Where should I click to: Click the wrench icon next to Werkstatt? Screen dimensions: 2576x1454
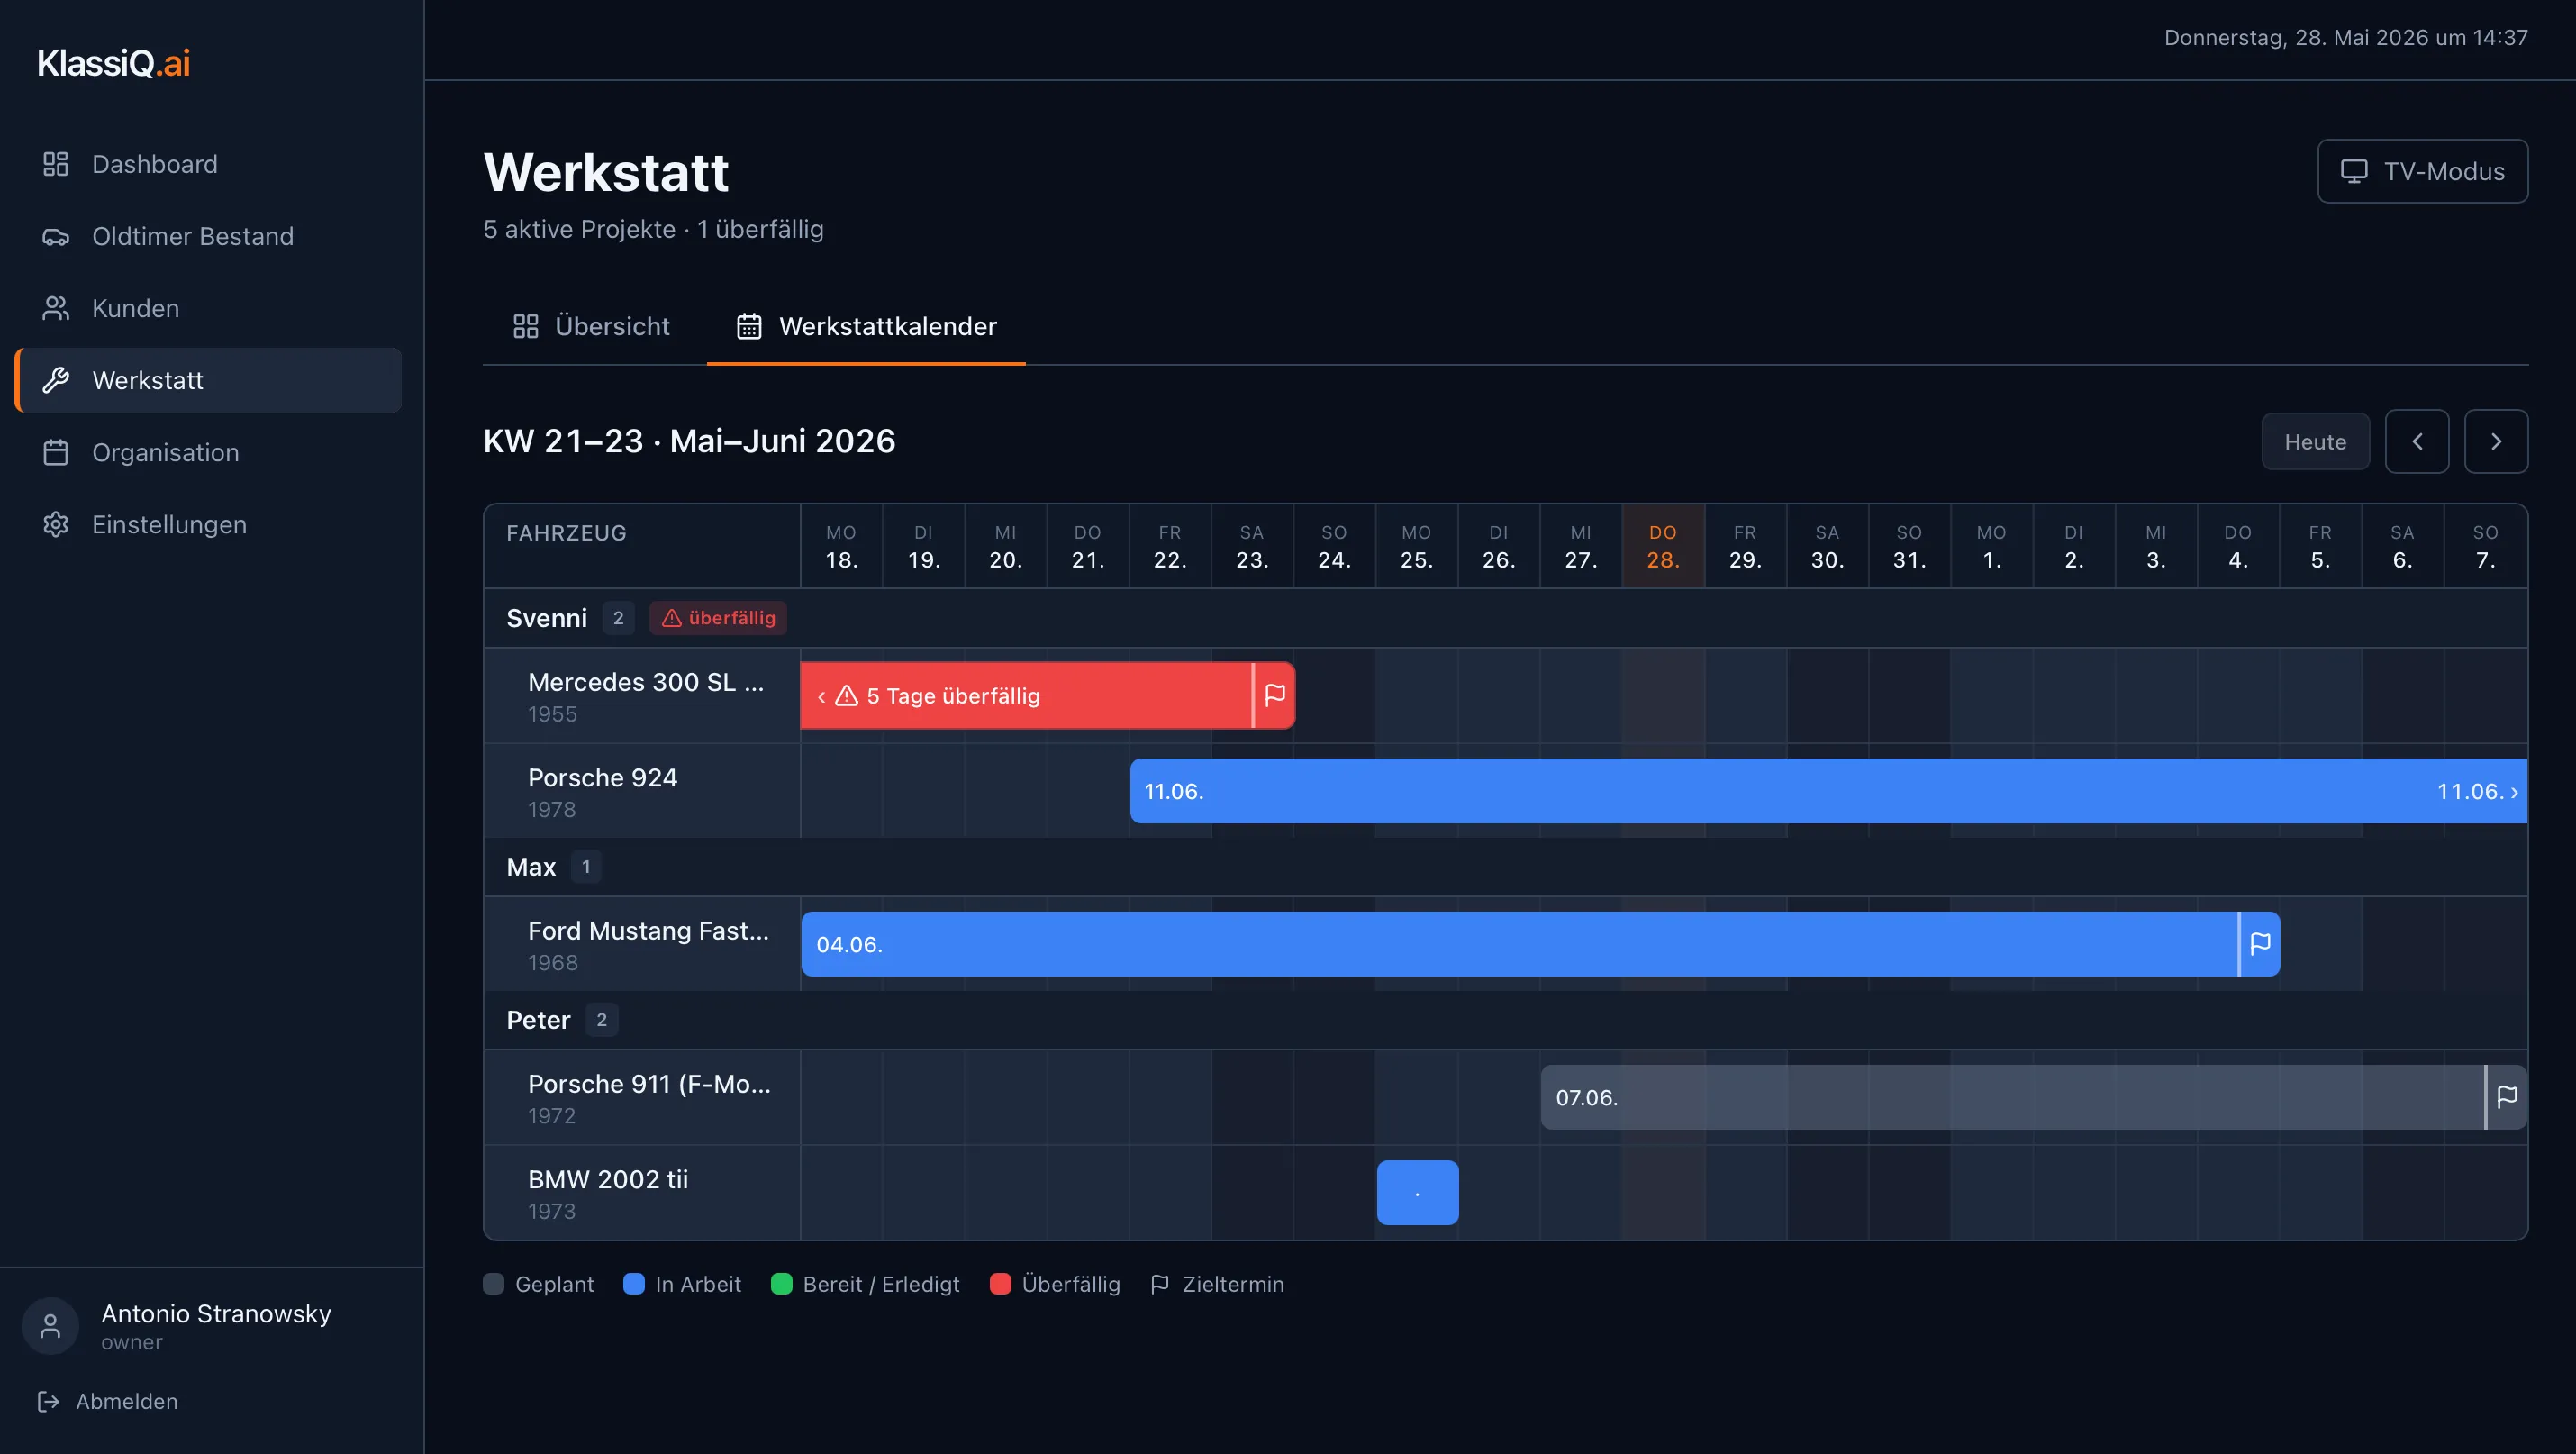coord(56,380)
